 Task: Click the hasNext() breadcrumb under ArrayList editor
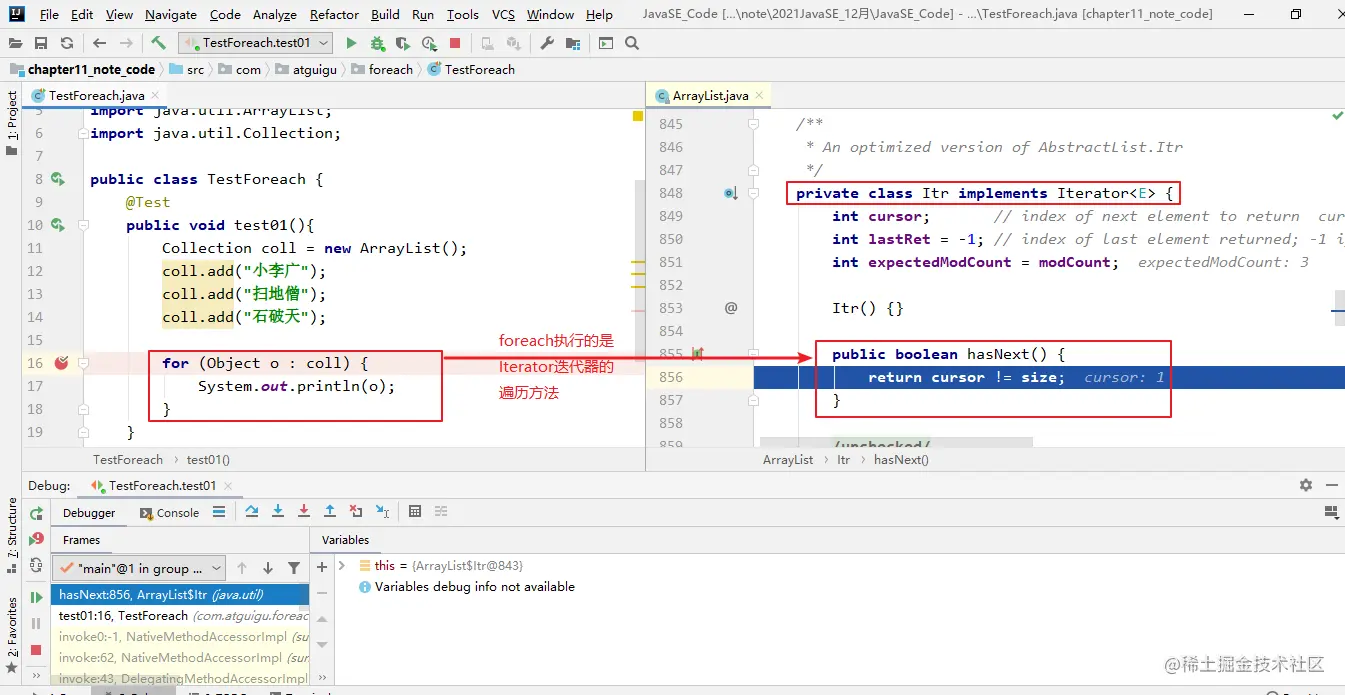click(901, 460)
